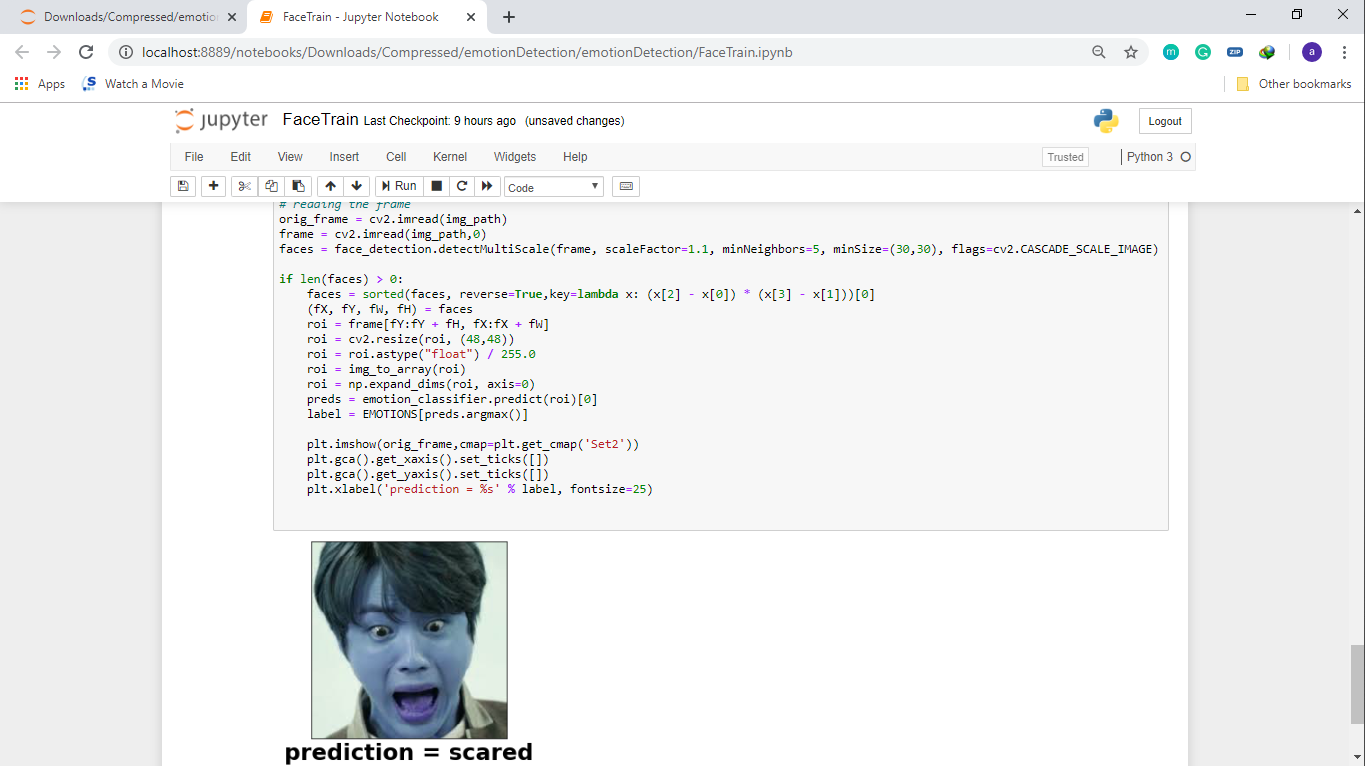
Task: Click the browser address bar URL
Action: (467, 52)
